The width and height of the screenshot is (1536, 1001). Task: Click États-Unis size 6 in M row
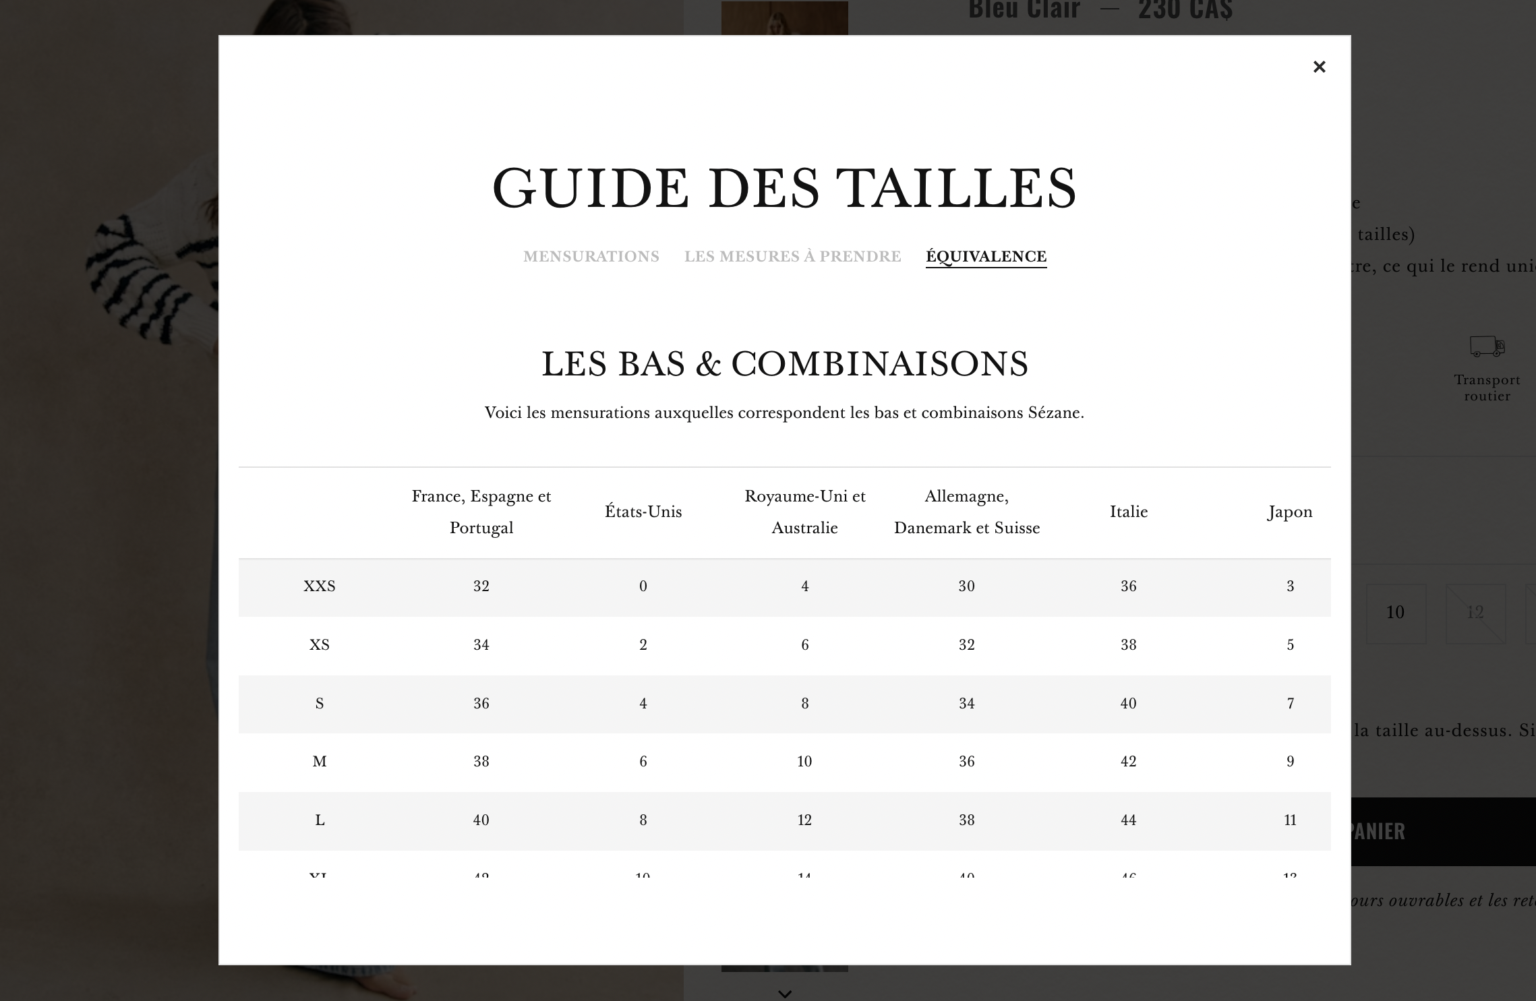click(x=643, y=762)
